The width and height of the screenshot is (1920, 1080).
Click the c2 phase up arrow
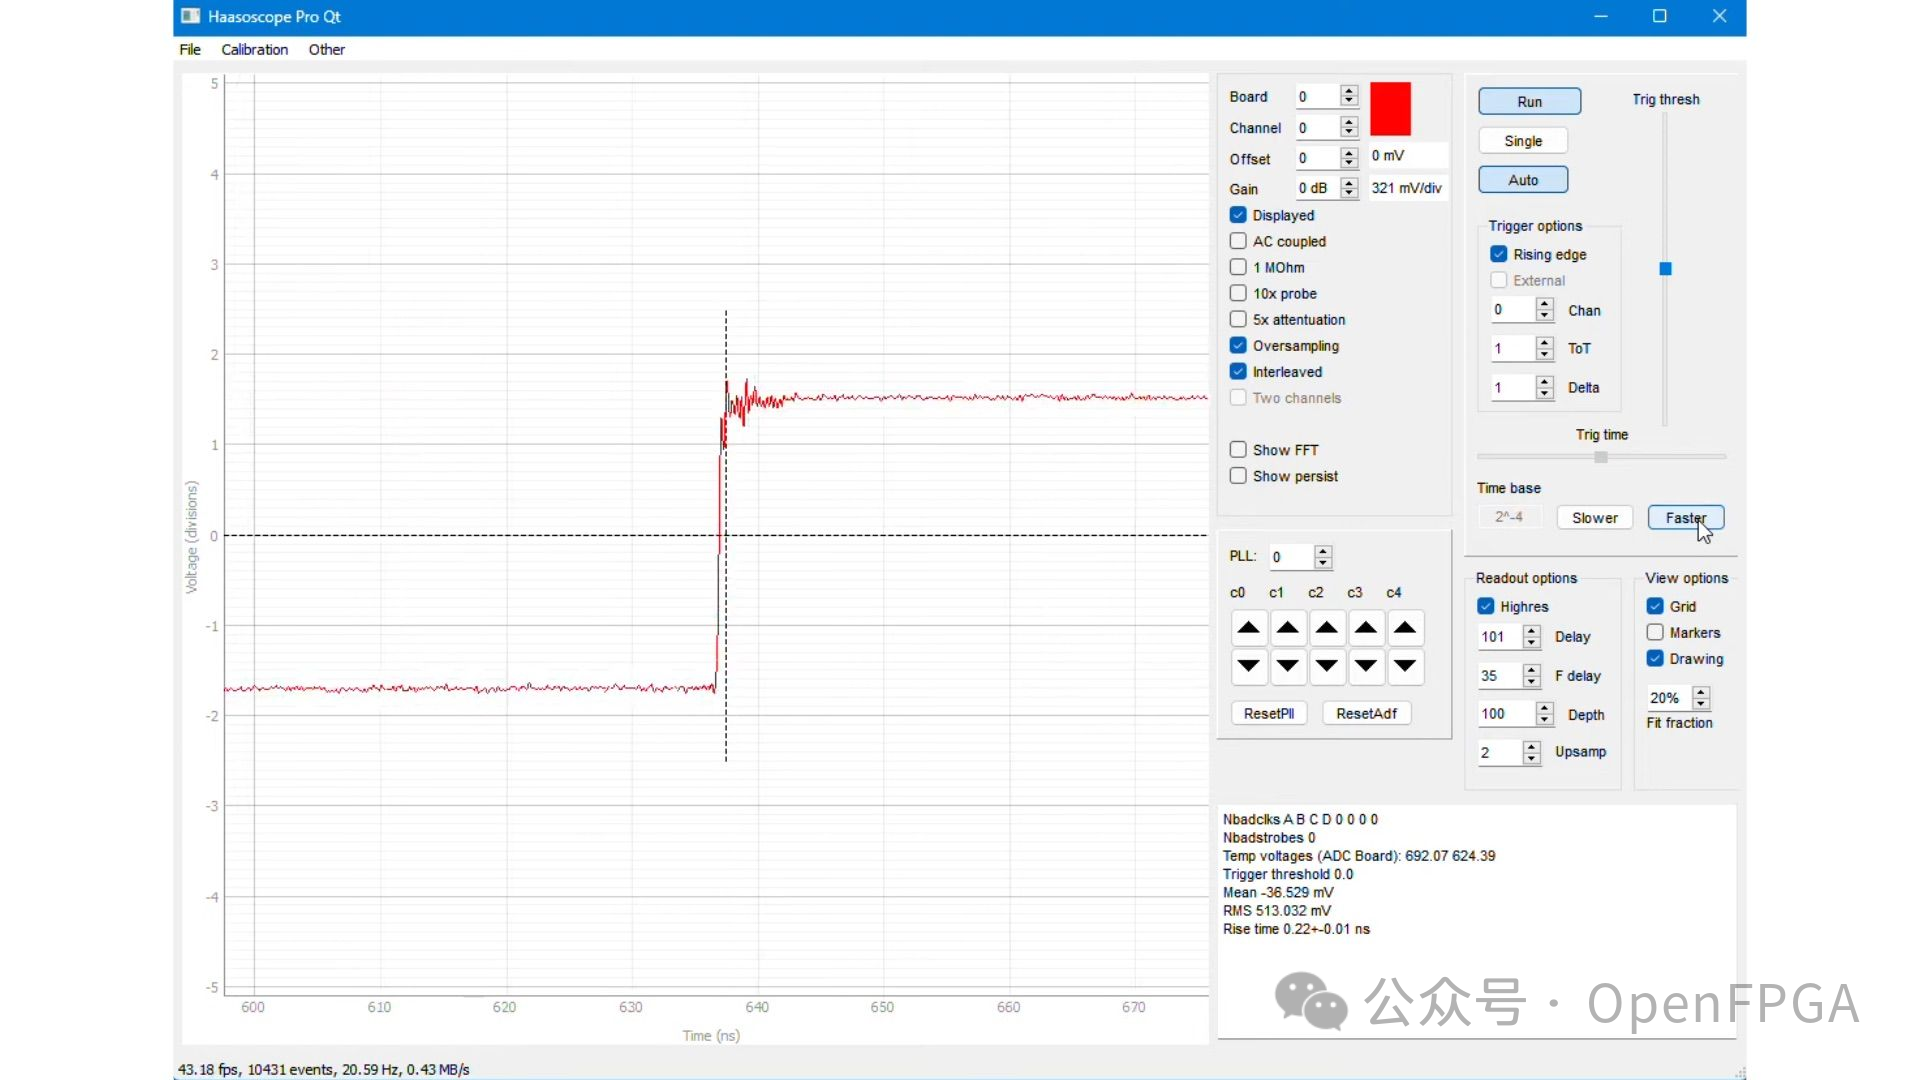(1327, 627)
